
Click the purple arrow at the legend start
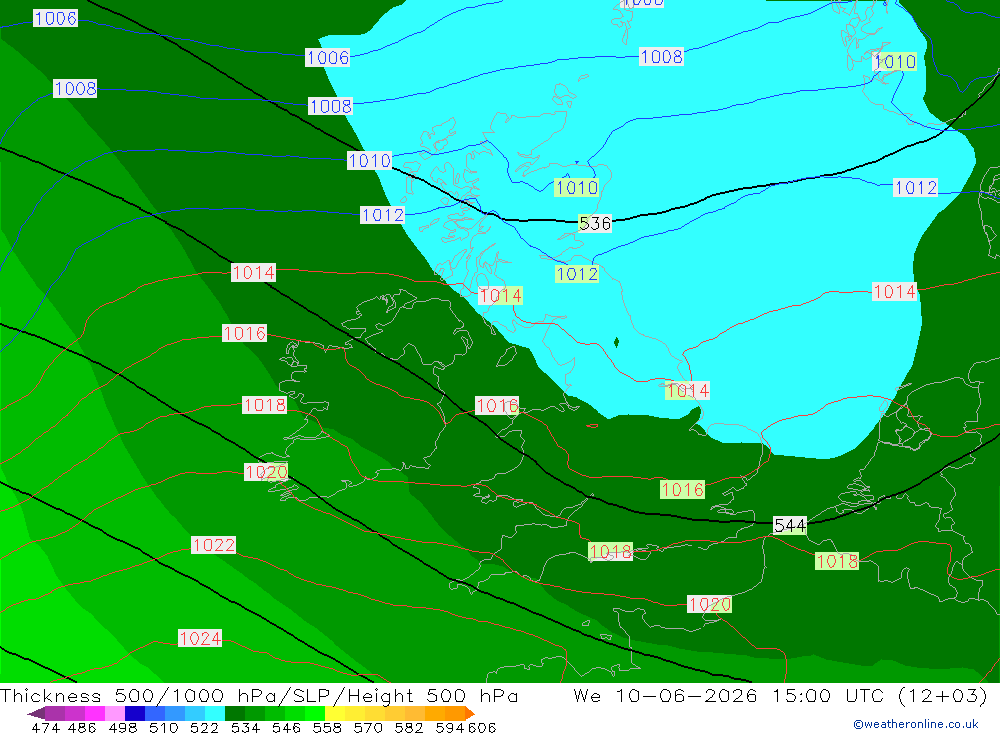pyautogui.click(x=36, y=713)
